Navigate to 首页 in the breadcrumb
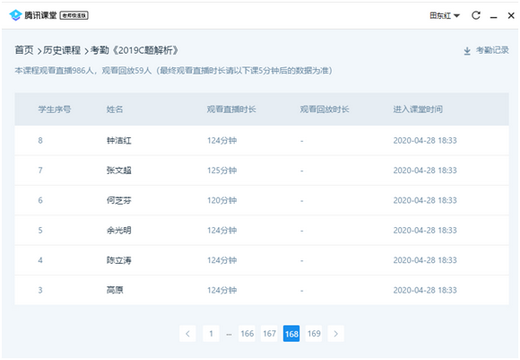Screen dimensions: 520x360 point(24,50)
